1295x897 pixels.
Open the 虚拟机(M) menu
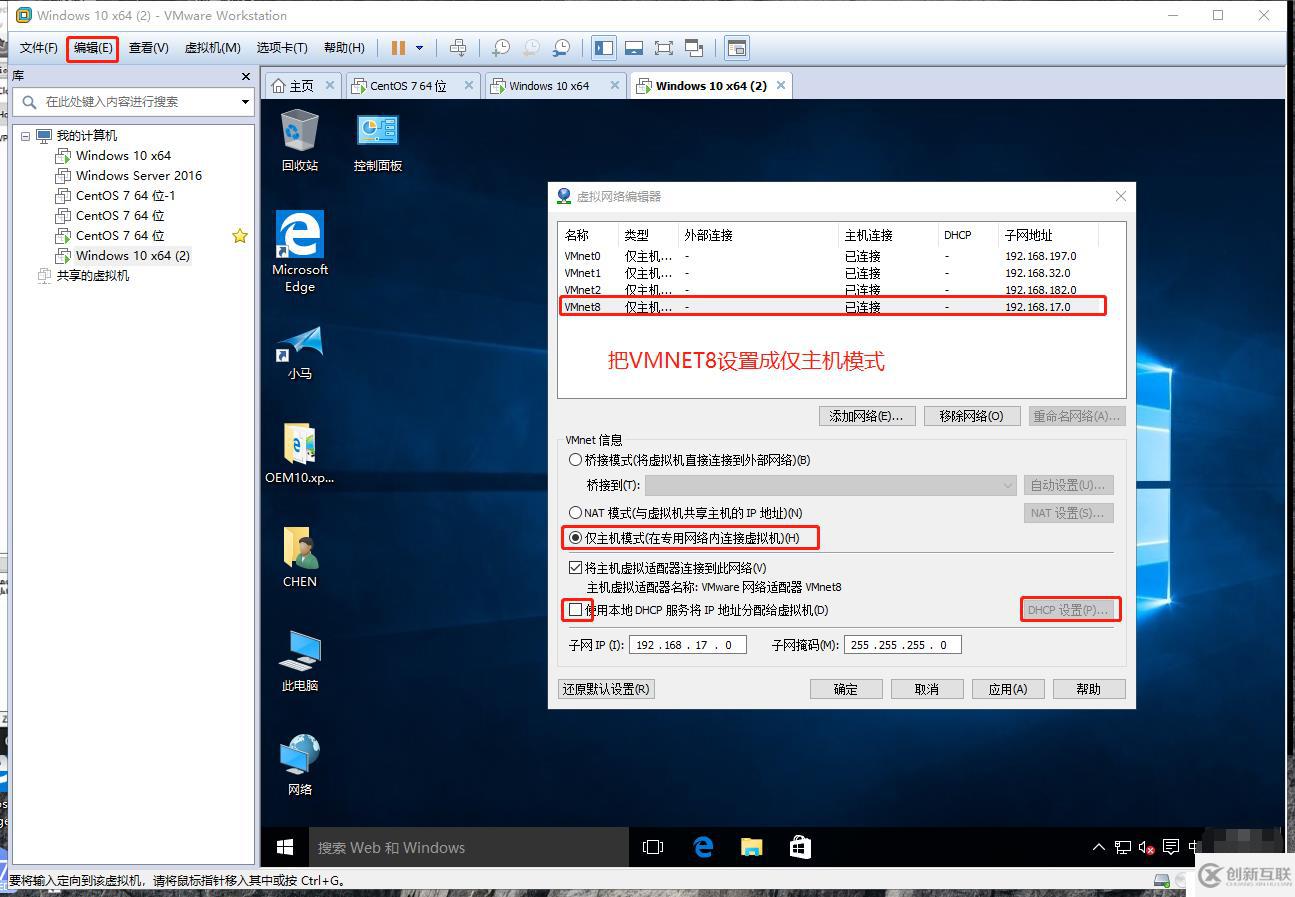click(x=212, y=48)
